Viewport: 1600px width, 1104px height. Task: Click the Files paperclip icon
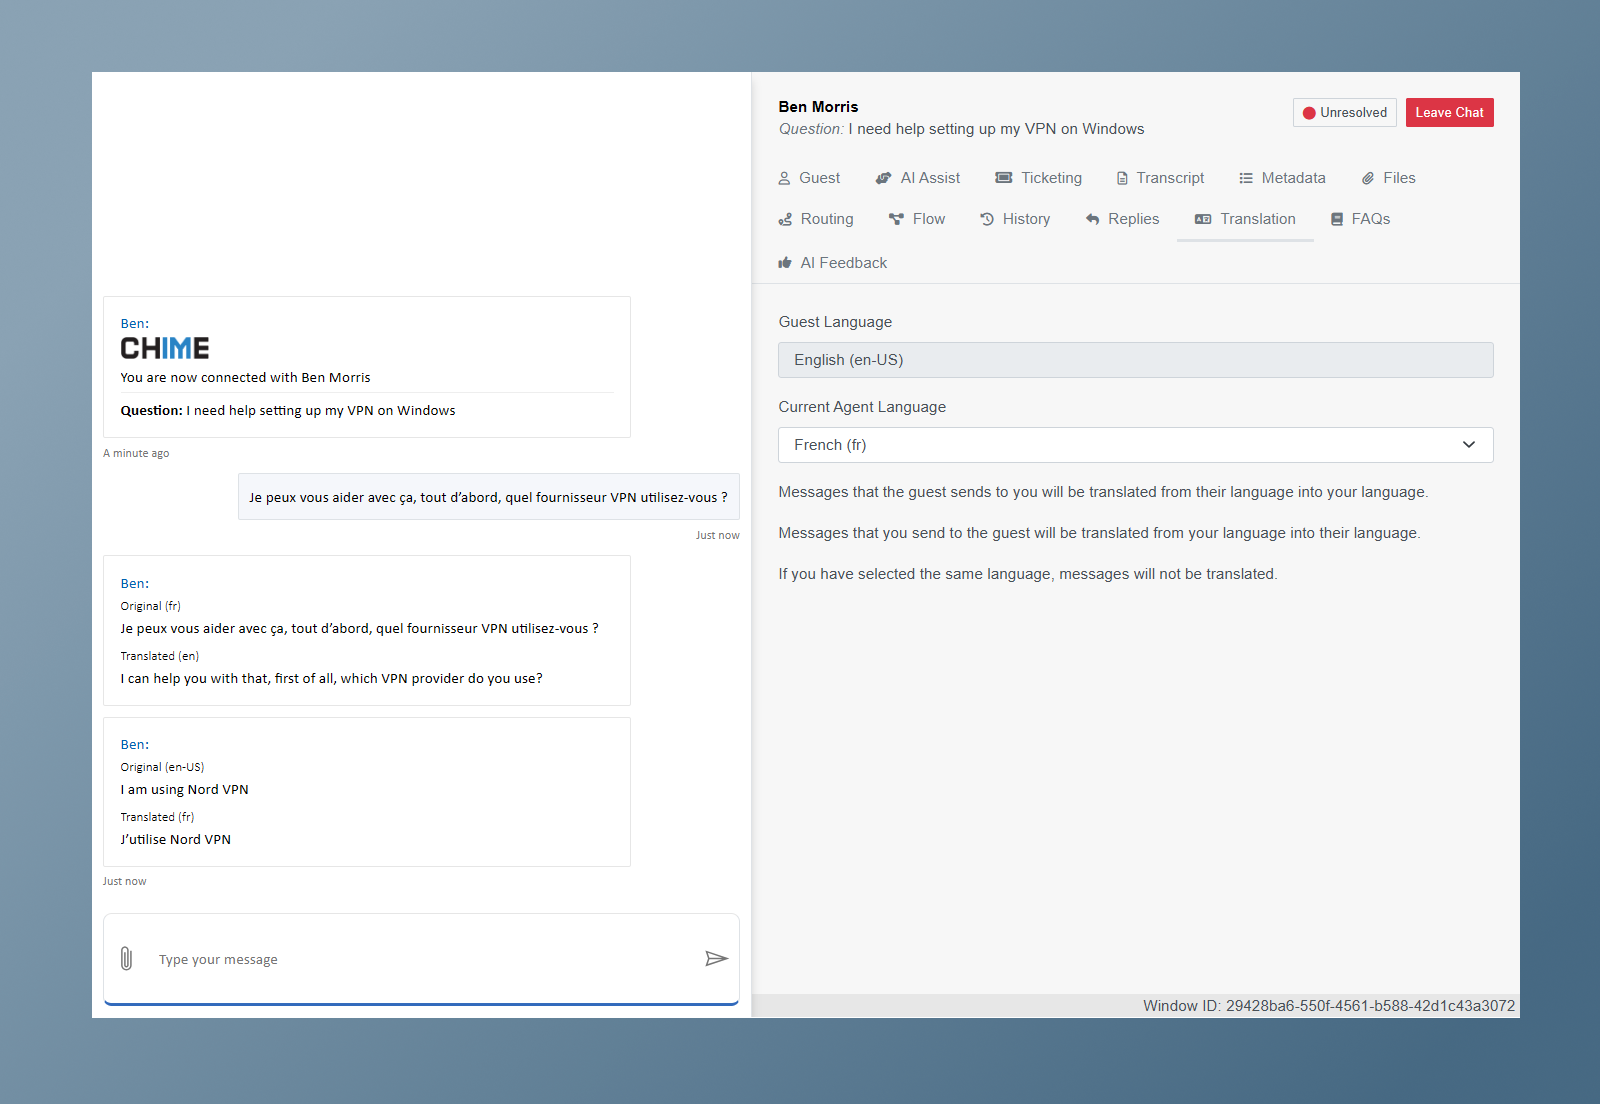coord(1368,178)
